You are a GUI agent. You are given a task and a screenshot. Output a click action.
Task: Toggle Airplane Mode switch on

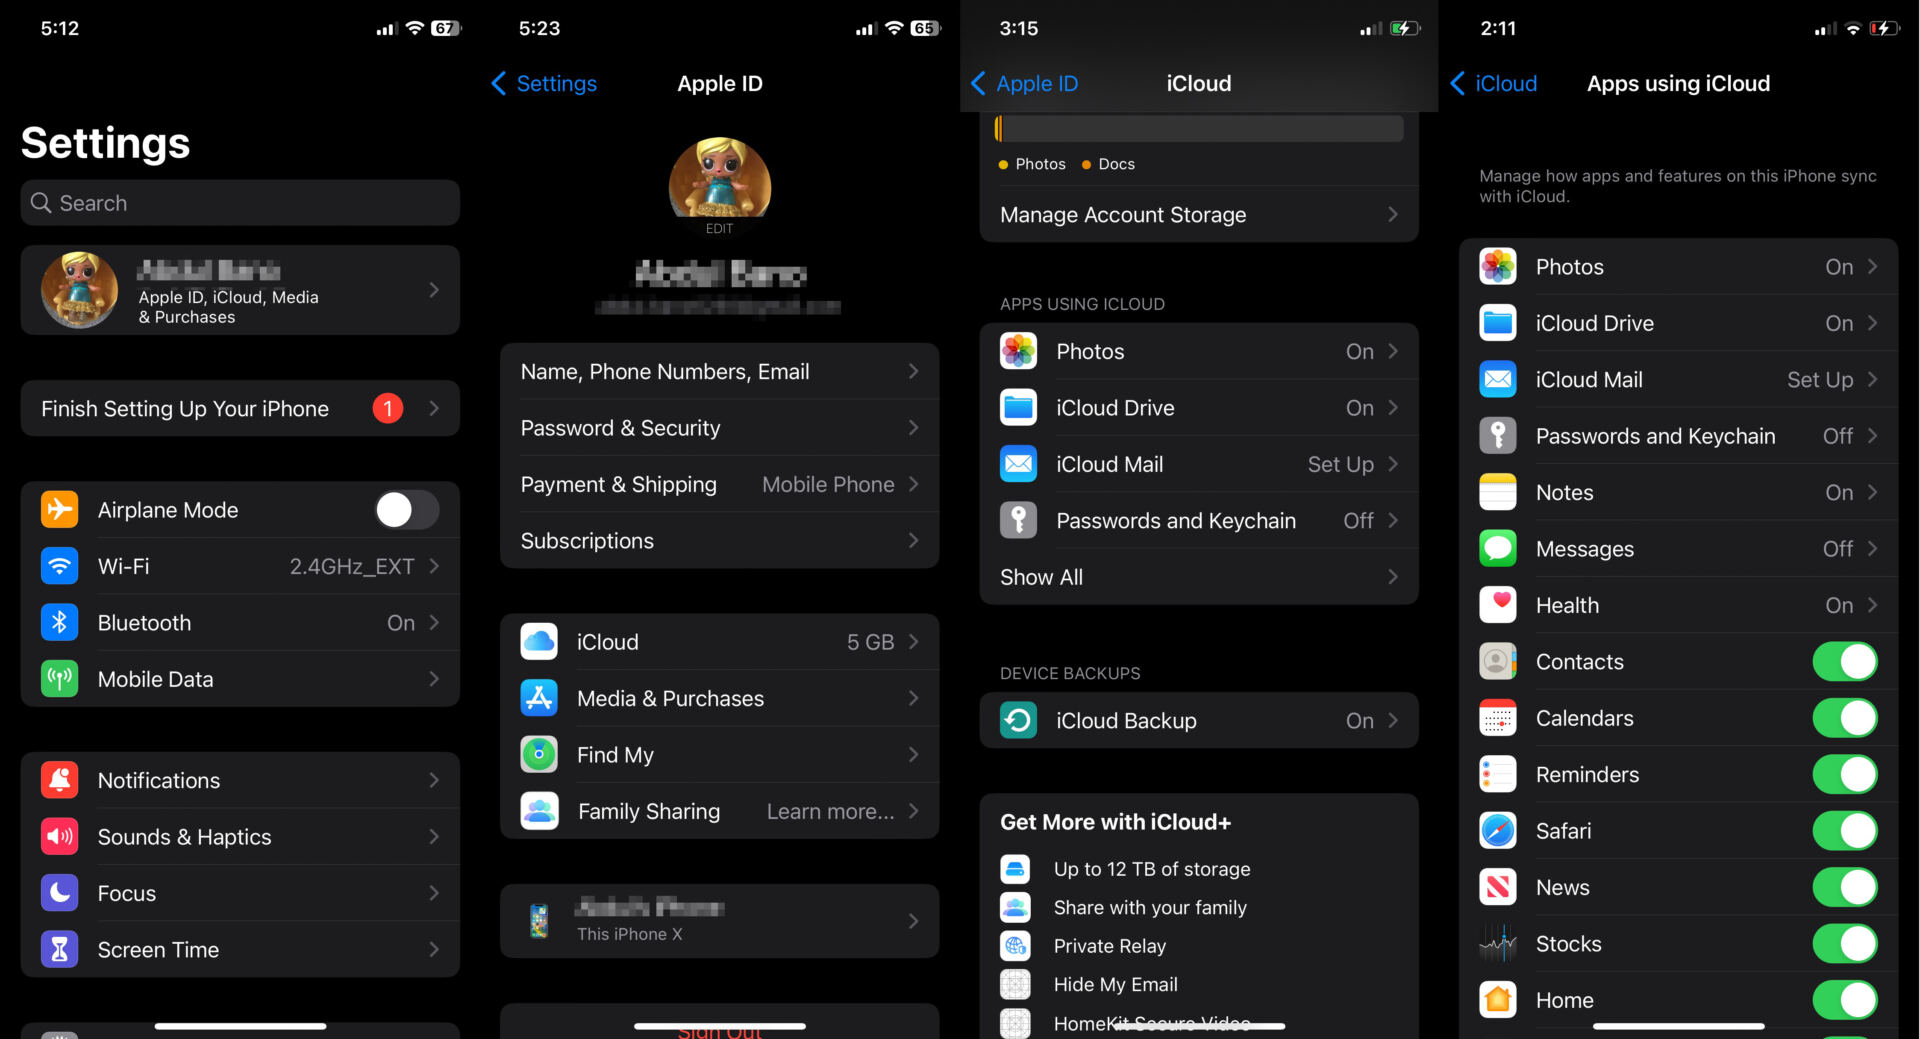point(407,509)
